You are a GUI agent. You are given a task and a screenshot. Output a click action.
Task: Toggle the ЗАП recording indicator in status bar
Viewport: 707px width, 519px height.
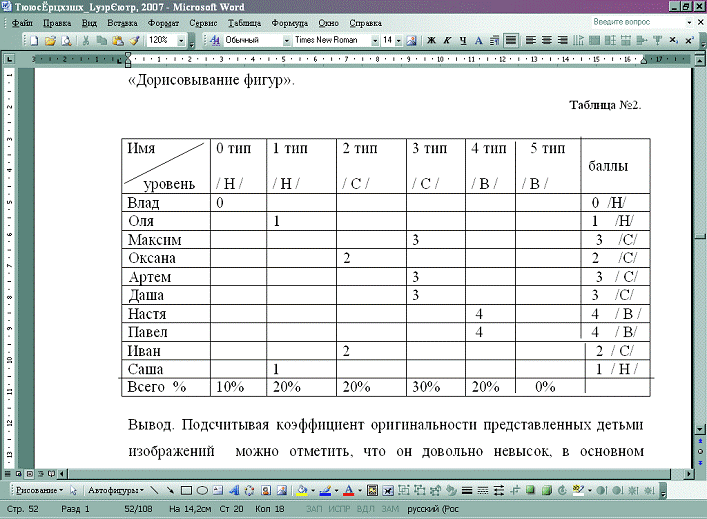coord(314,510)
